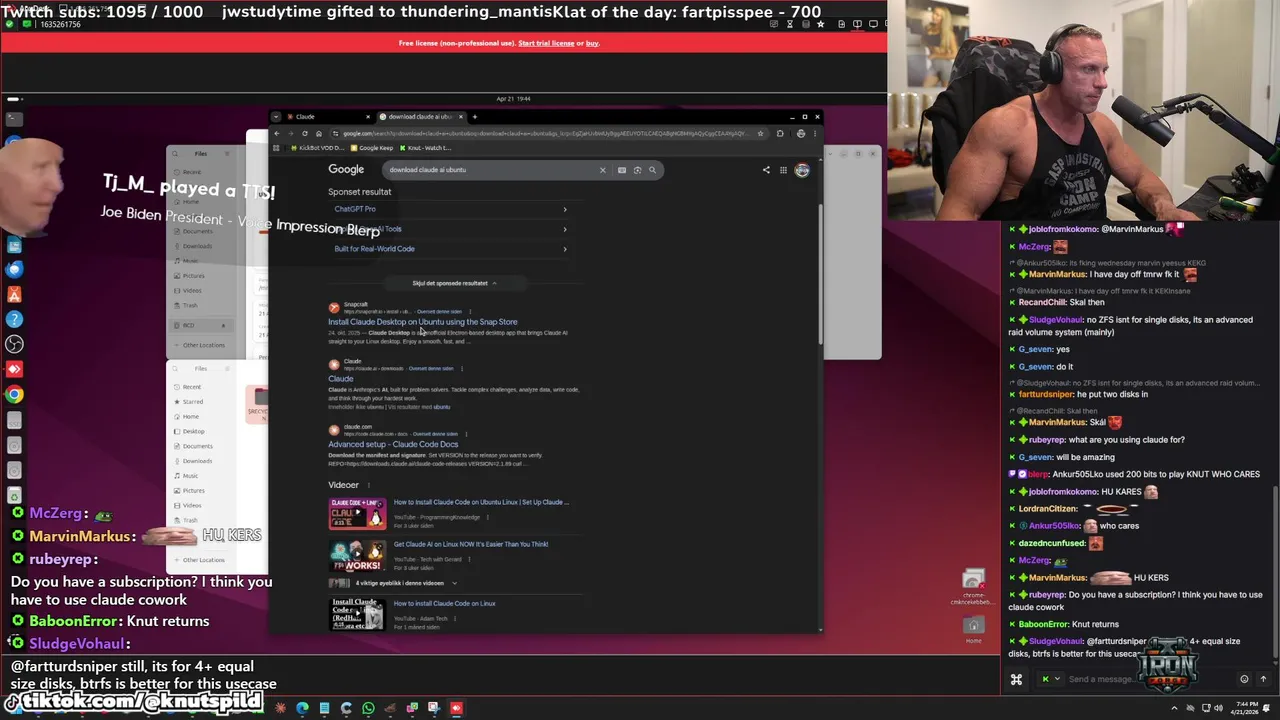Open Knut - Watch bookmark
The width and height of the screenshot is (1280, 720).
tap(425, 148)
